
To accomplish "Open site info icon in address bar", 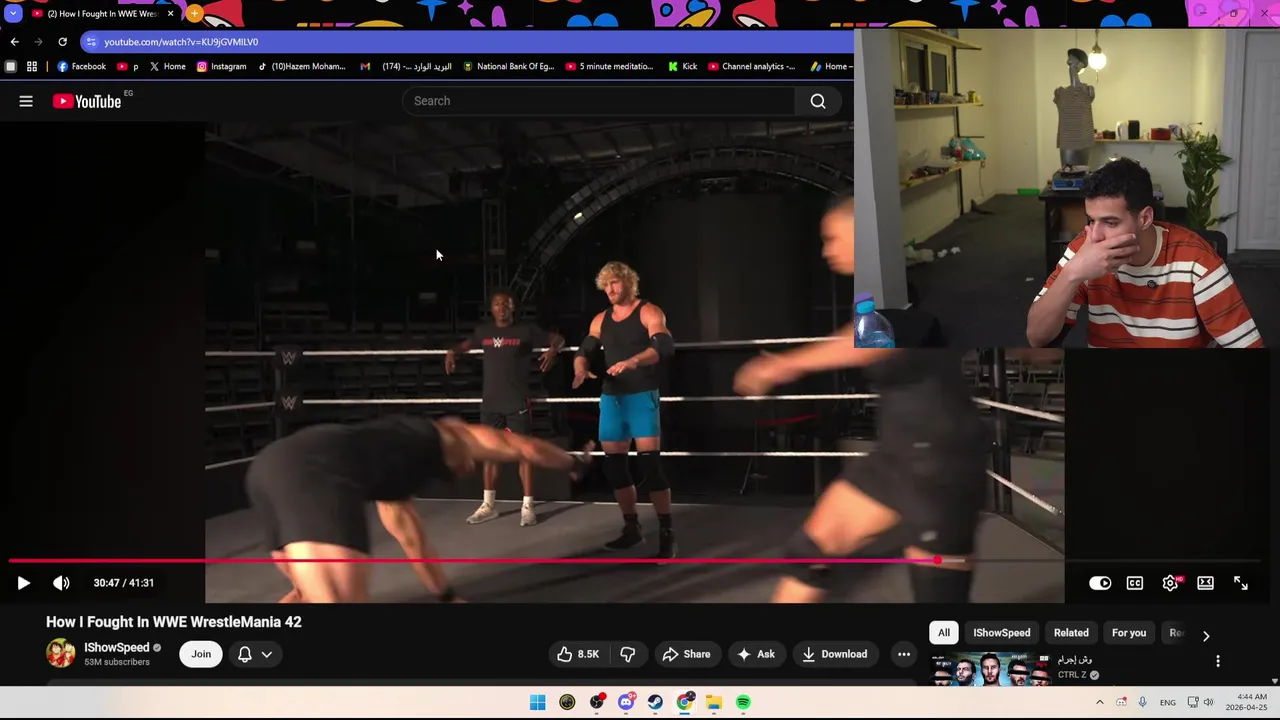I will (x=91, y=42).
